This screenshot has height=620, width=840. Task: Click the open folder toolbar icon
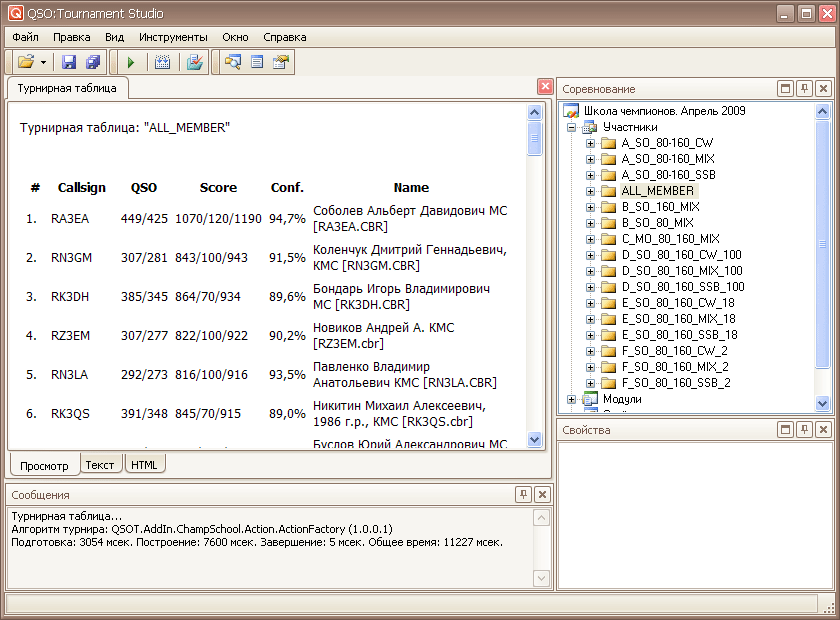(x=26, y=62)
